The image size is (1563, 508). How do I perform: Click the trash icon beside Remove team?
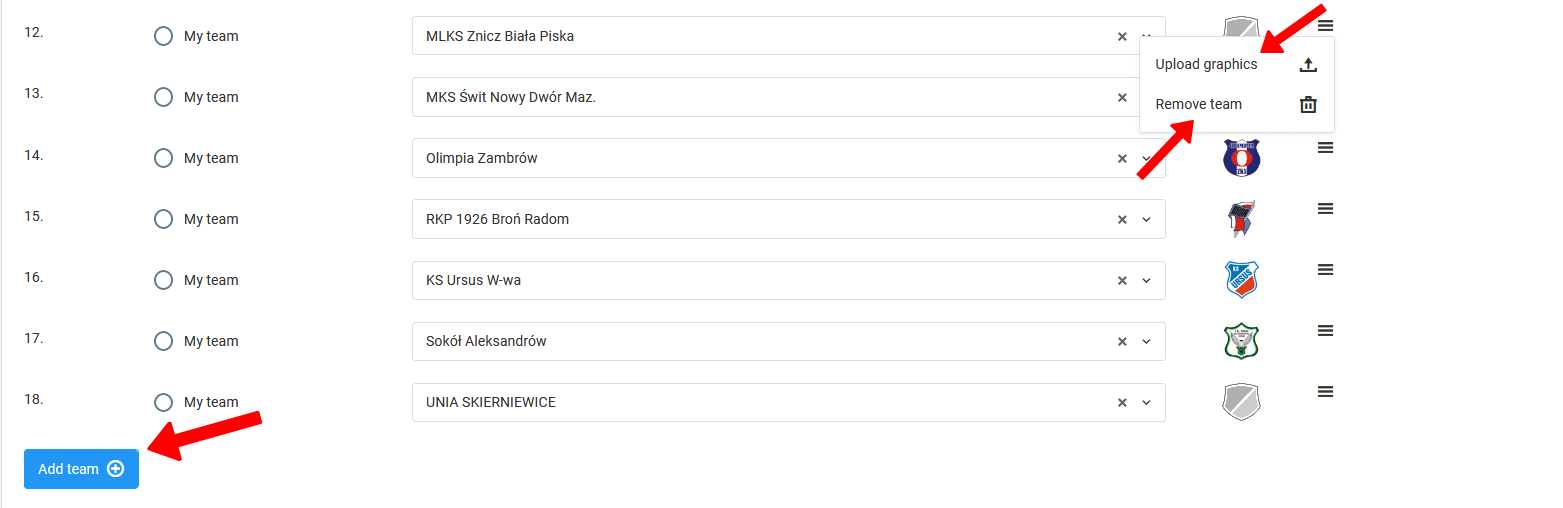tap(1308, 104)
